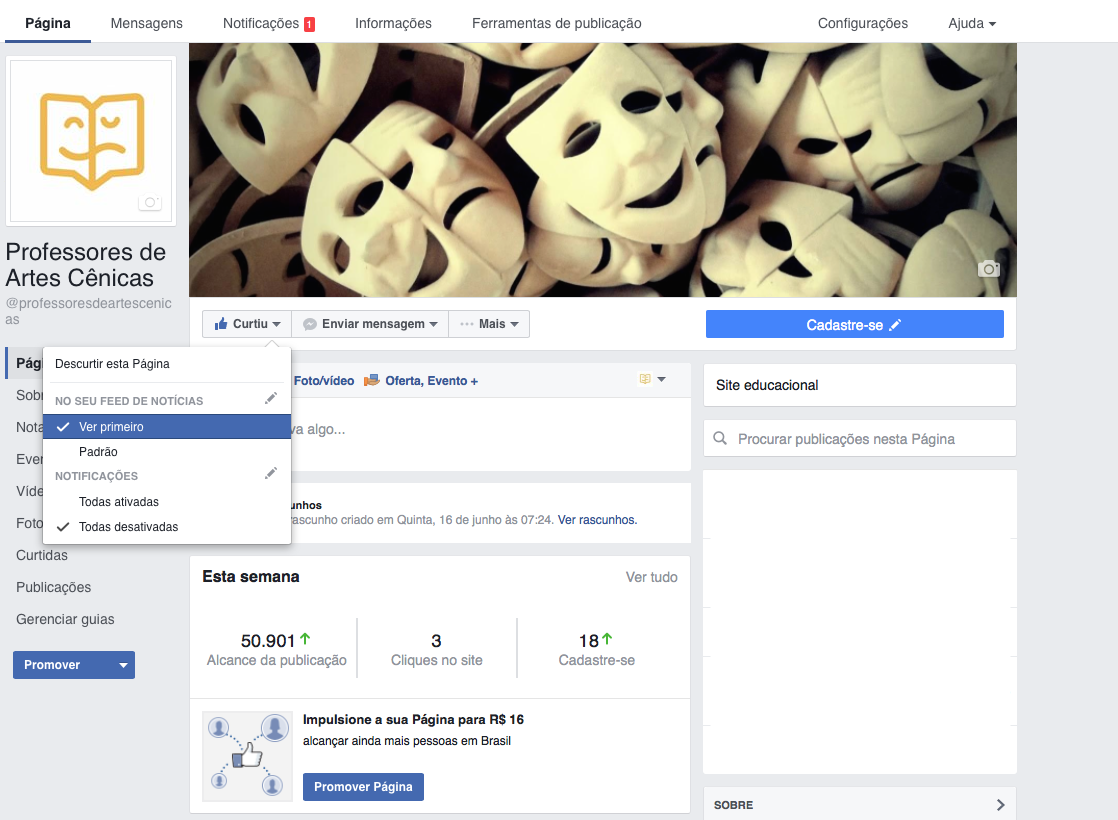The width and height of the screenshot is (1118, 820).
Task: Open the Curtiu dropdown
Action: click(x=247, y=324)
